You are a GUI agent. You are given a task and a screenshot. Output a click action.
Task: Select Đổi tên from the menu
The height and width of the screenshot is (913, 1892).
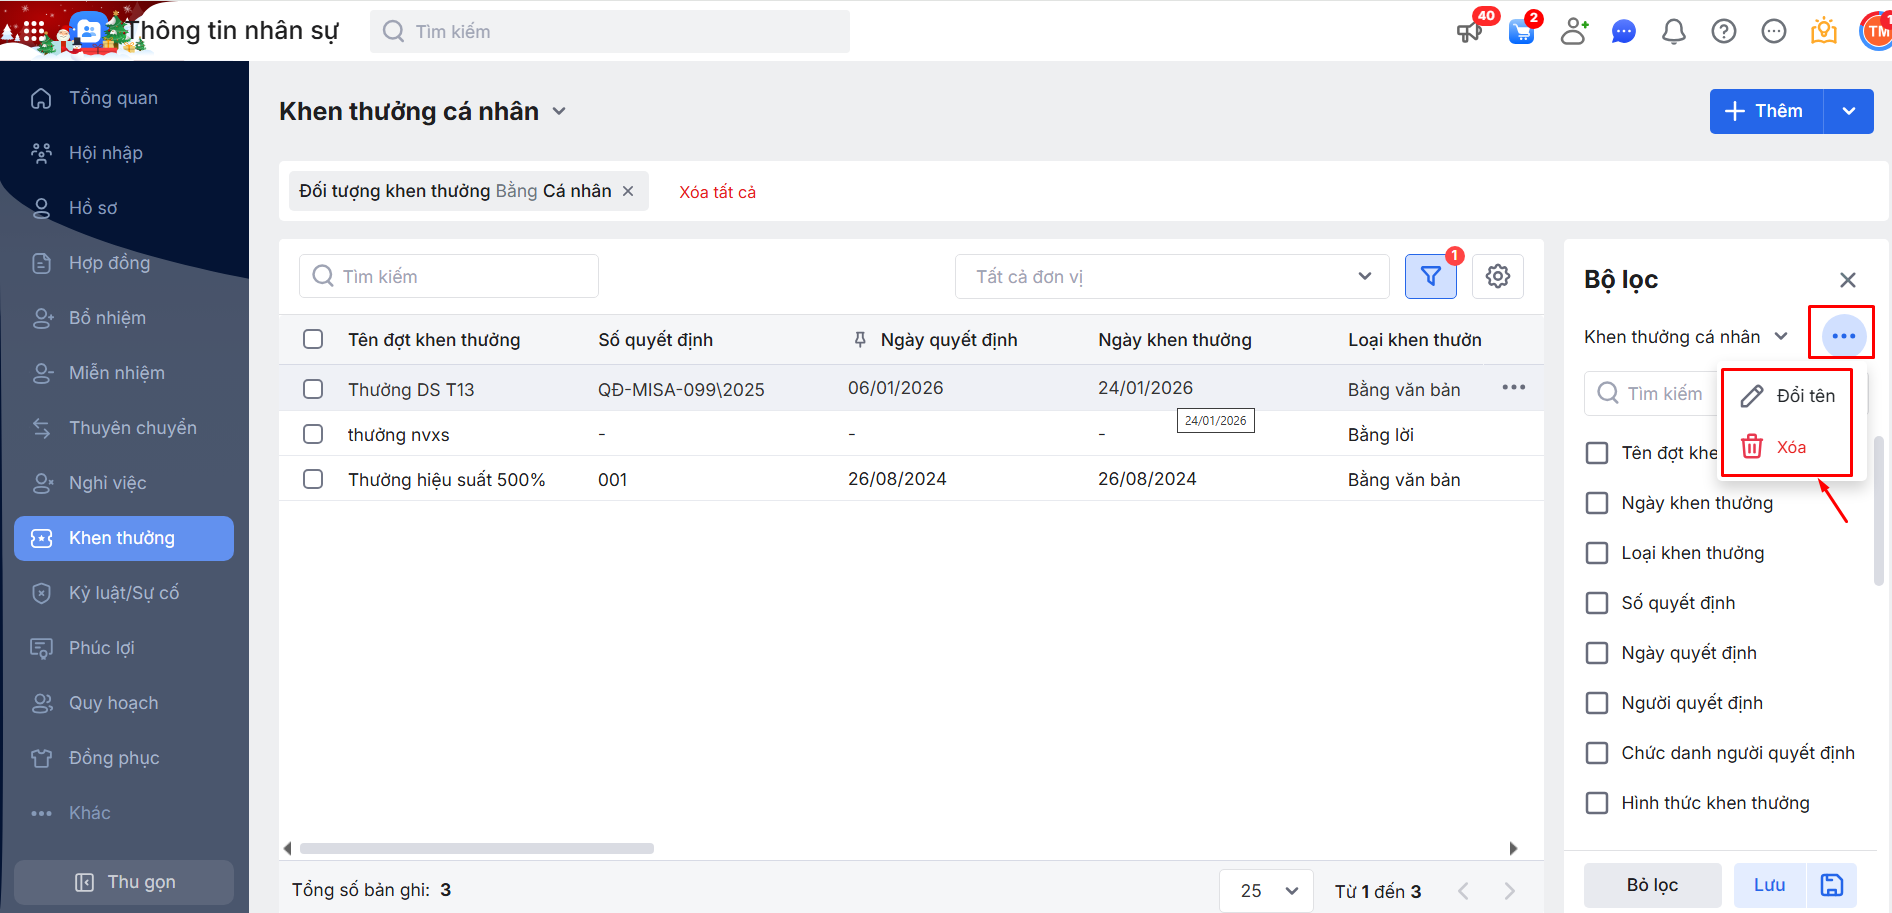coord(1787,396)
